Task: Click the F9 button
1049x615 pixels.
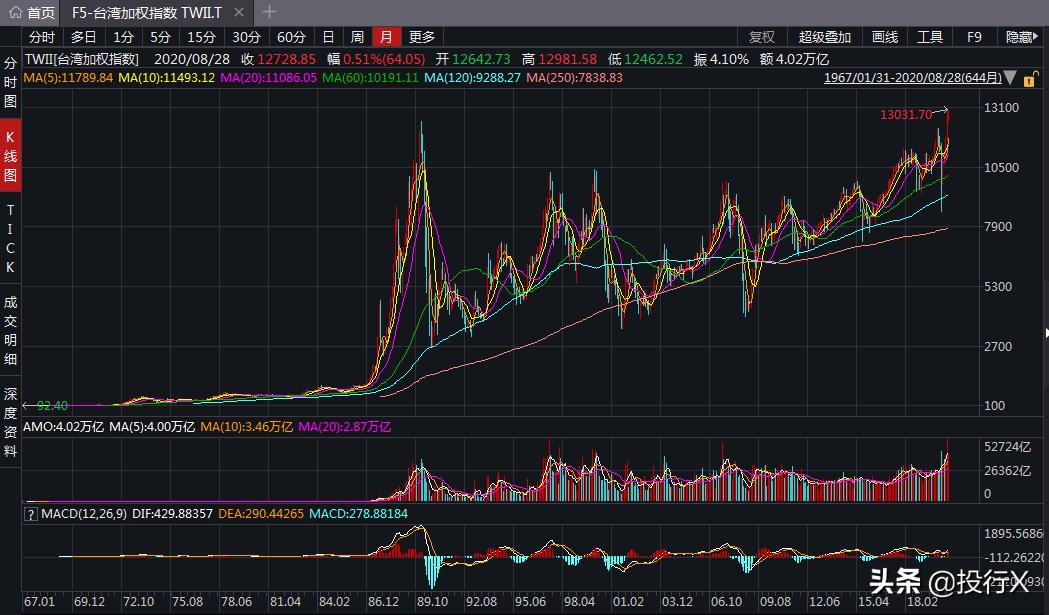Action: click(x=974, y=37)
